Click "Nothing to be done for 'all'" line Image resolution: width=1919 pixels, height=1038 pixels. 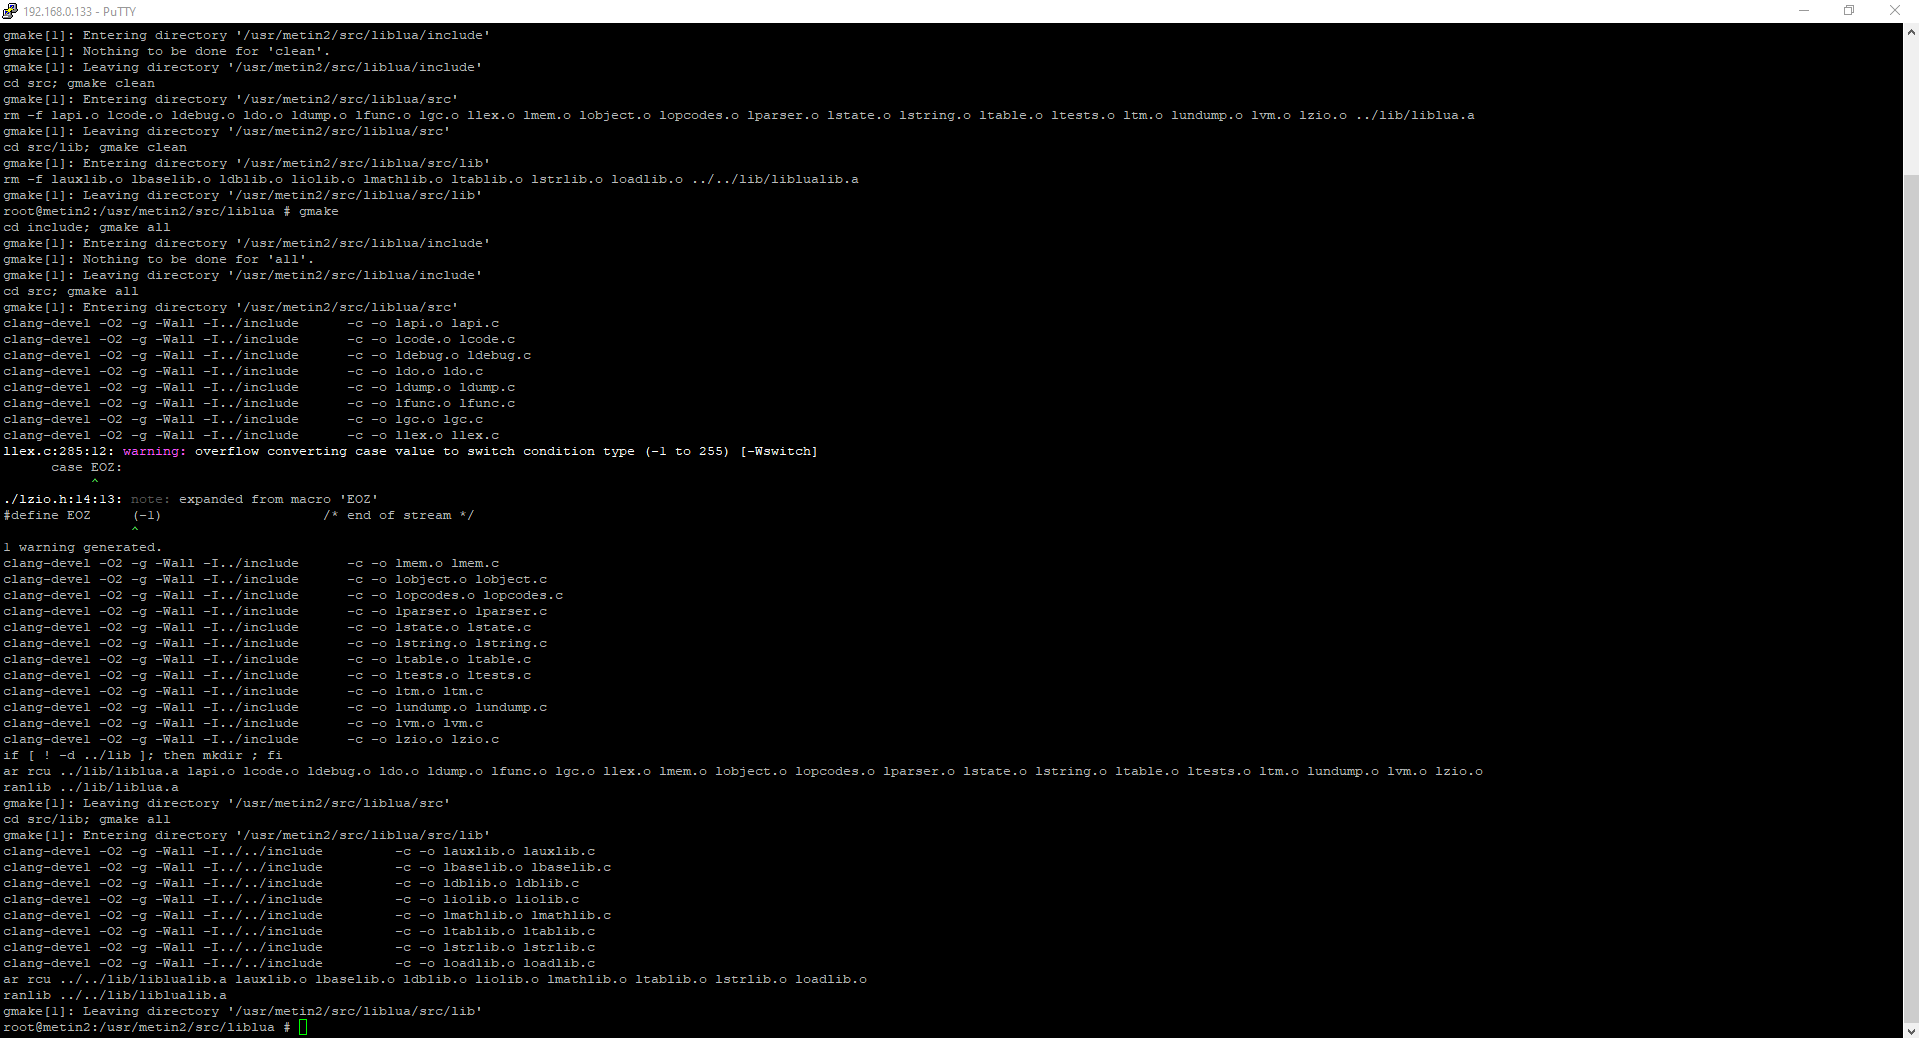[159, 259]
